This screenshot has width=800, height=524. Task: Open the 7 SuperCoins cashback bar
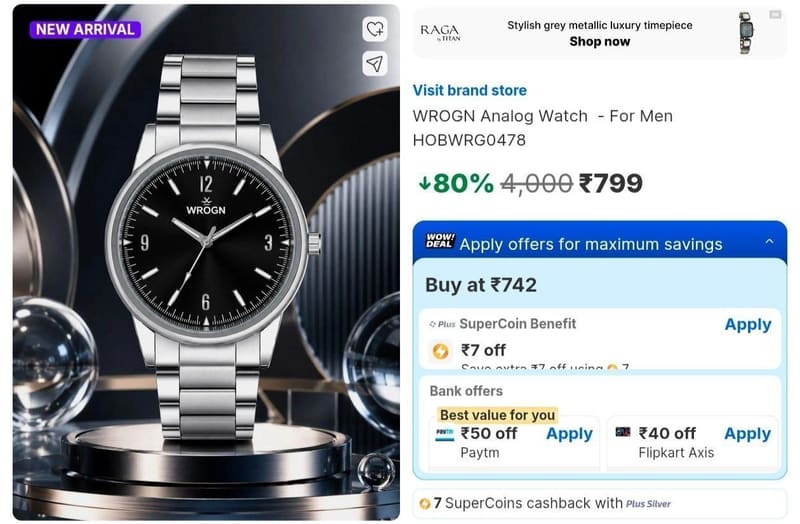(599, 504)
